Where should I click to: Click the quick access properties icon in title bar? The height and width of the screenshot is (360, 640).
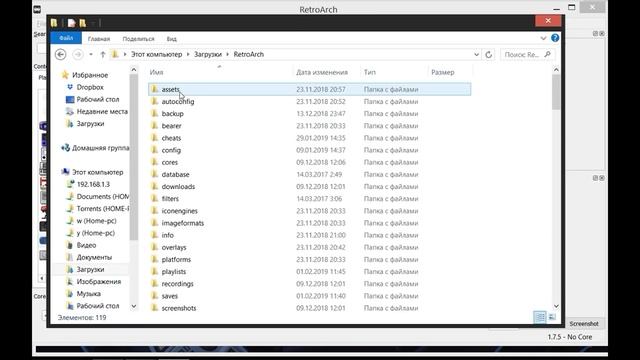click(x=71, y=23)
